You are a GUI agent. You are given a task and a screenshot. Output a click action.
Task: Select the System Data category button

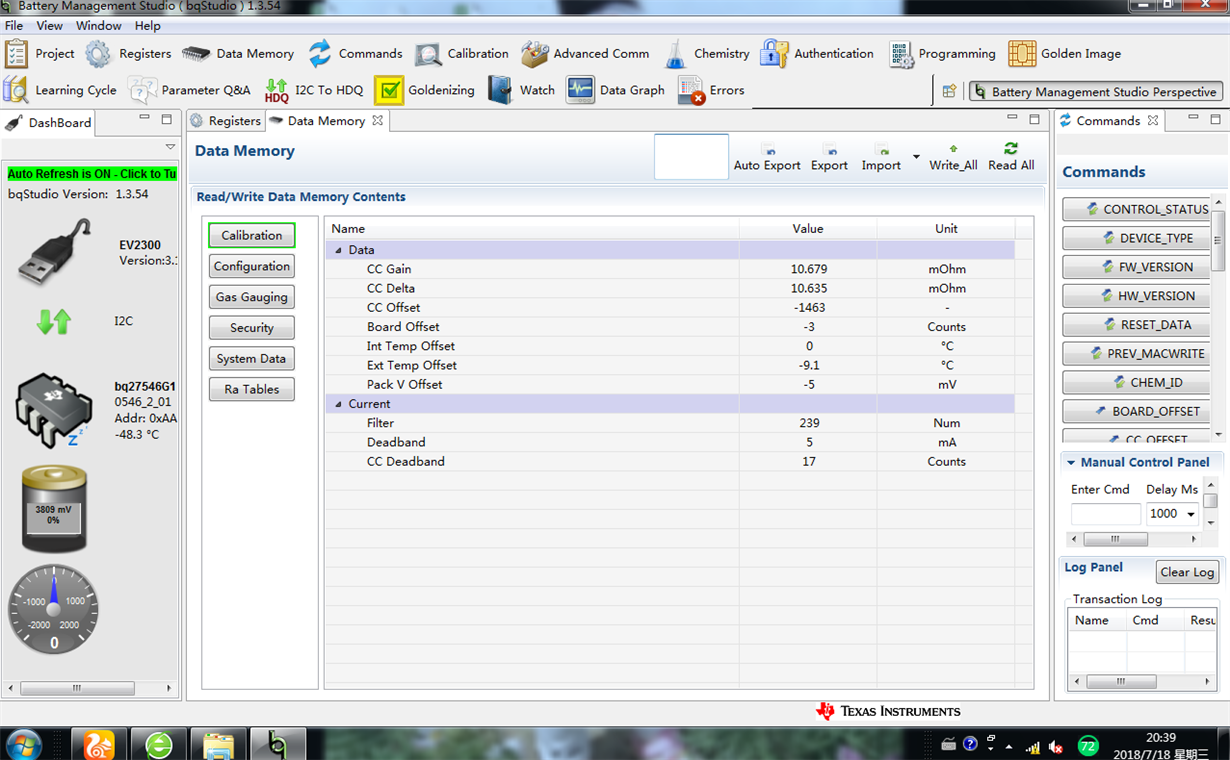(x=252, y=359)
